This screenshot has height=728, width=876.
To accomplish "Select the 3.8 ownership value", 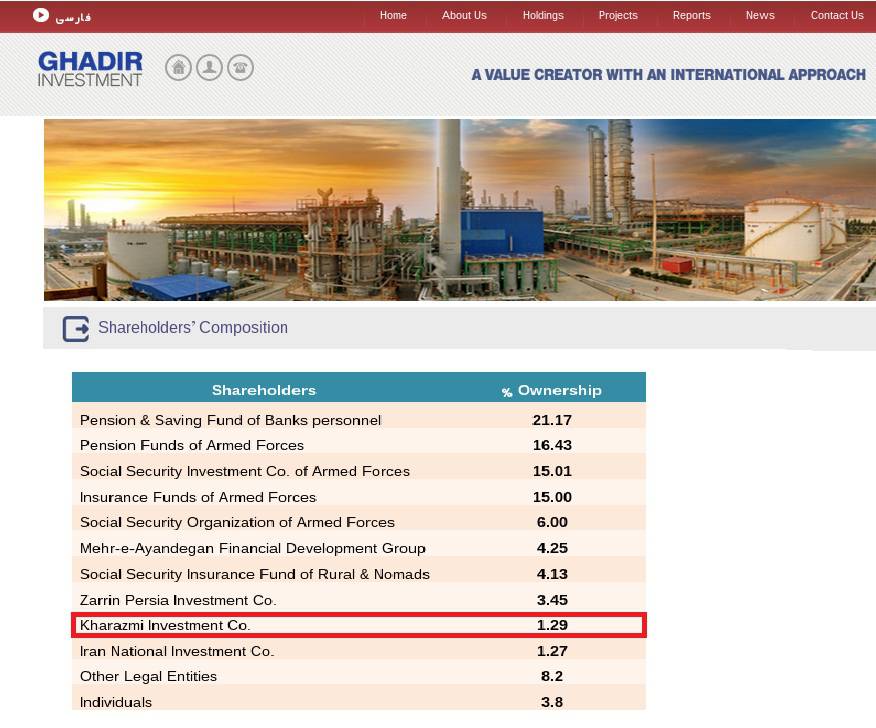I will pos(552,702).
